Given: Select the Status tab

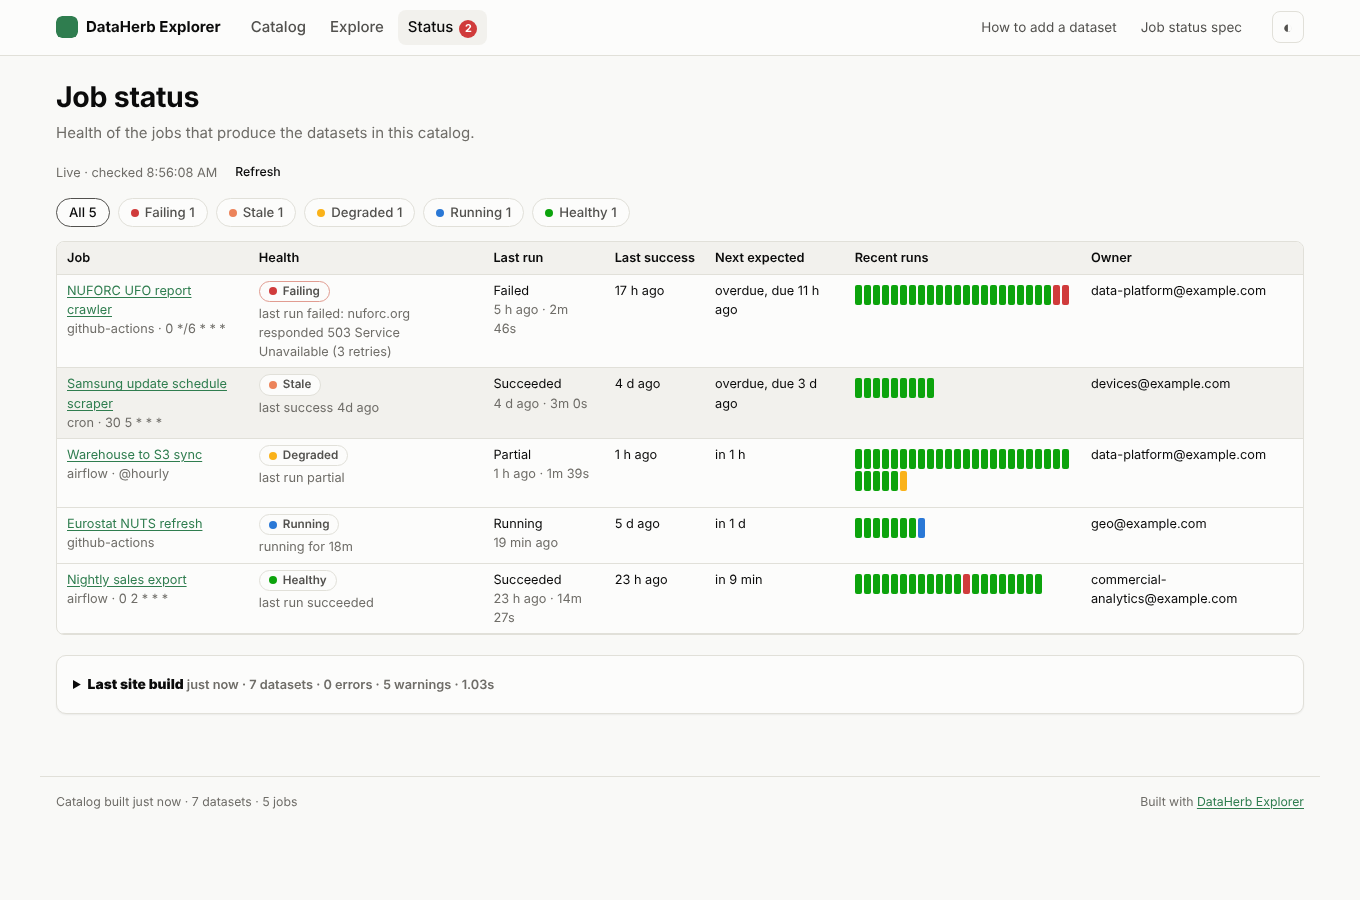Looking at the screenshot, I should pos(442,27).
